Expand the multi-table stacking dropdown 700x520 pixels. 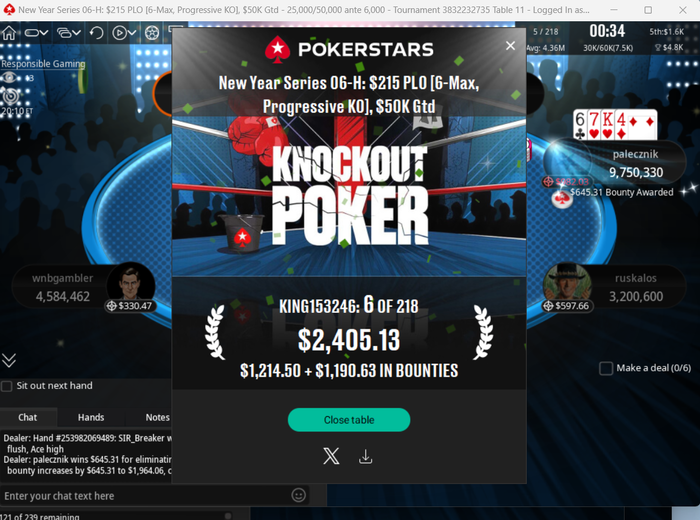[x=69, y=33]
